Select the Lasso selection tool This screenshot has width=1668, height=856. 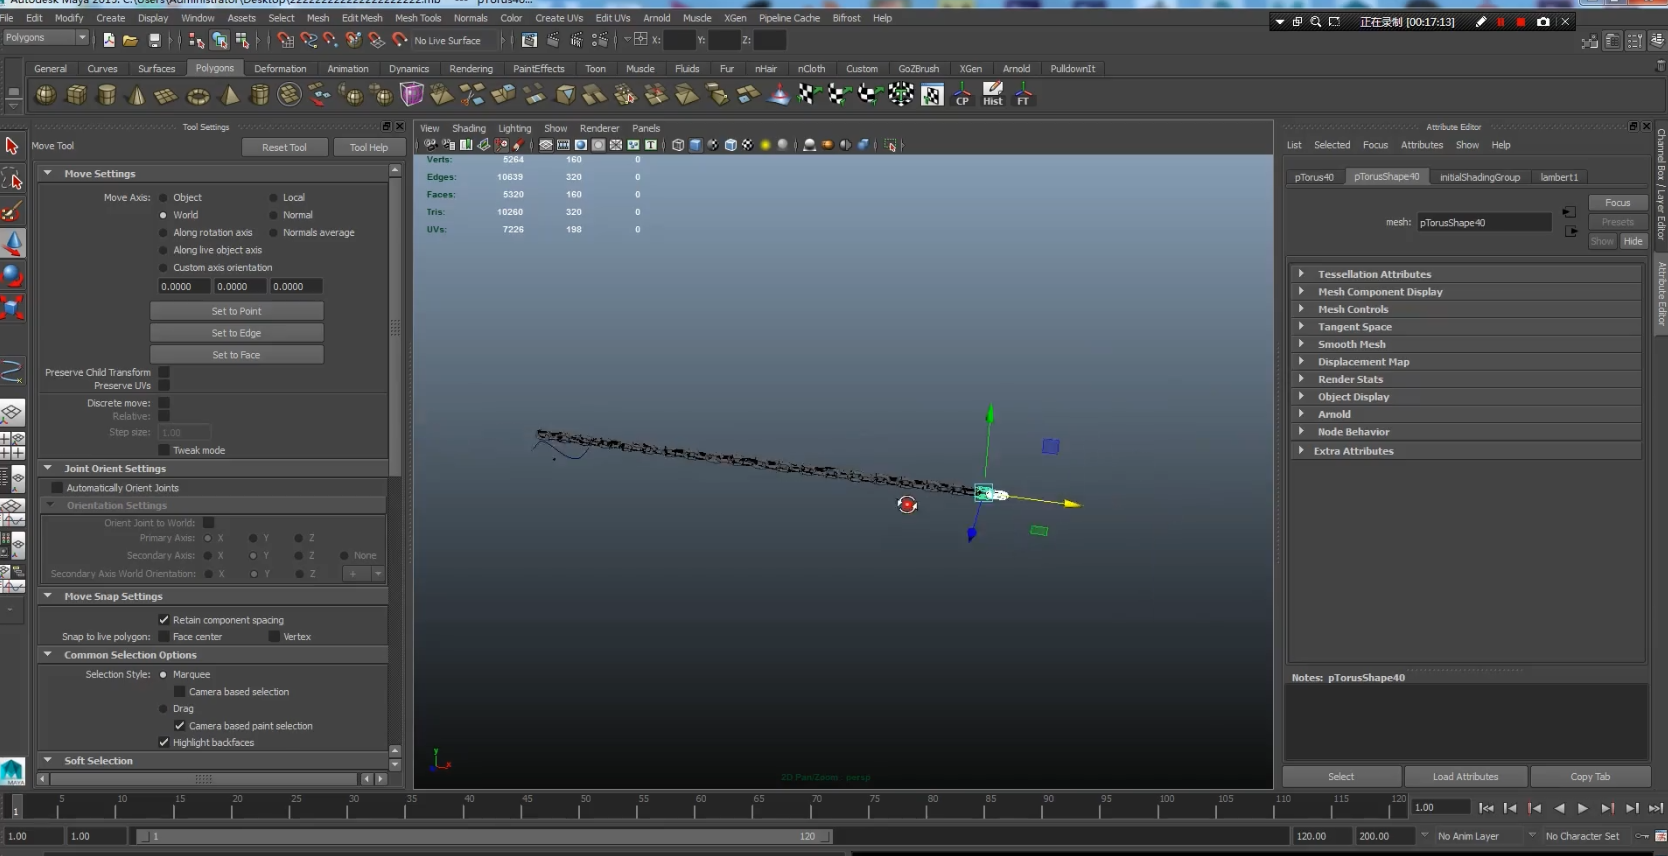(x=12, y=179)
